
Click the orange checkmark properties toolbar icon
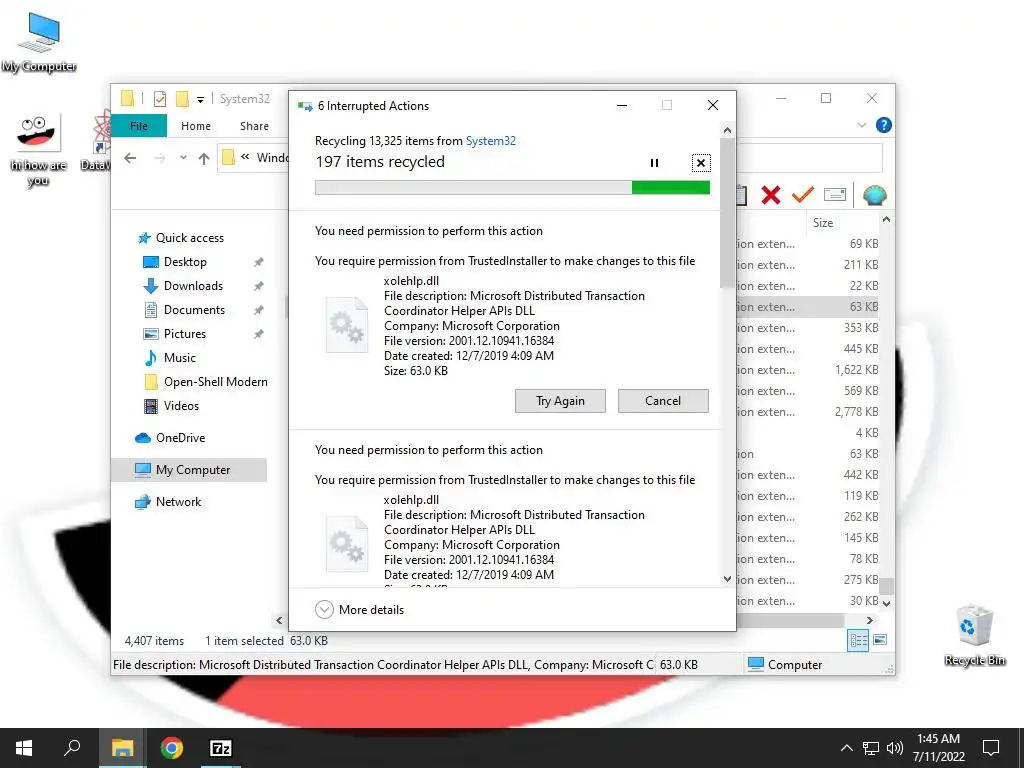803,195
